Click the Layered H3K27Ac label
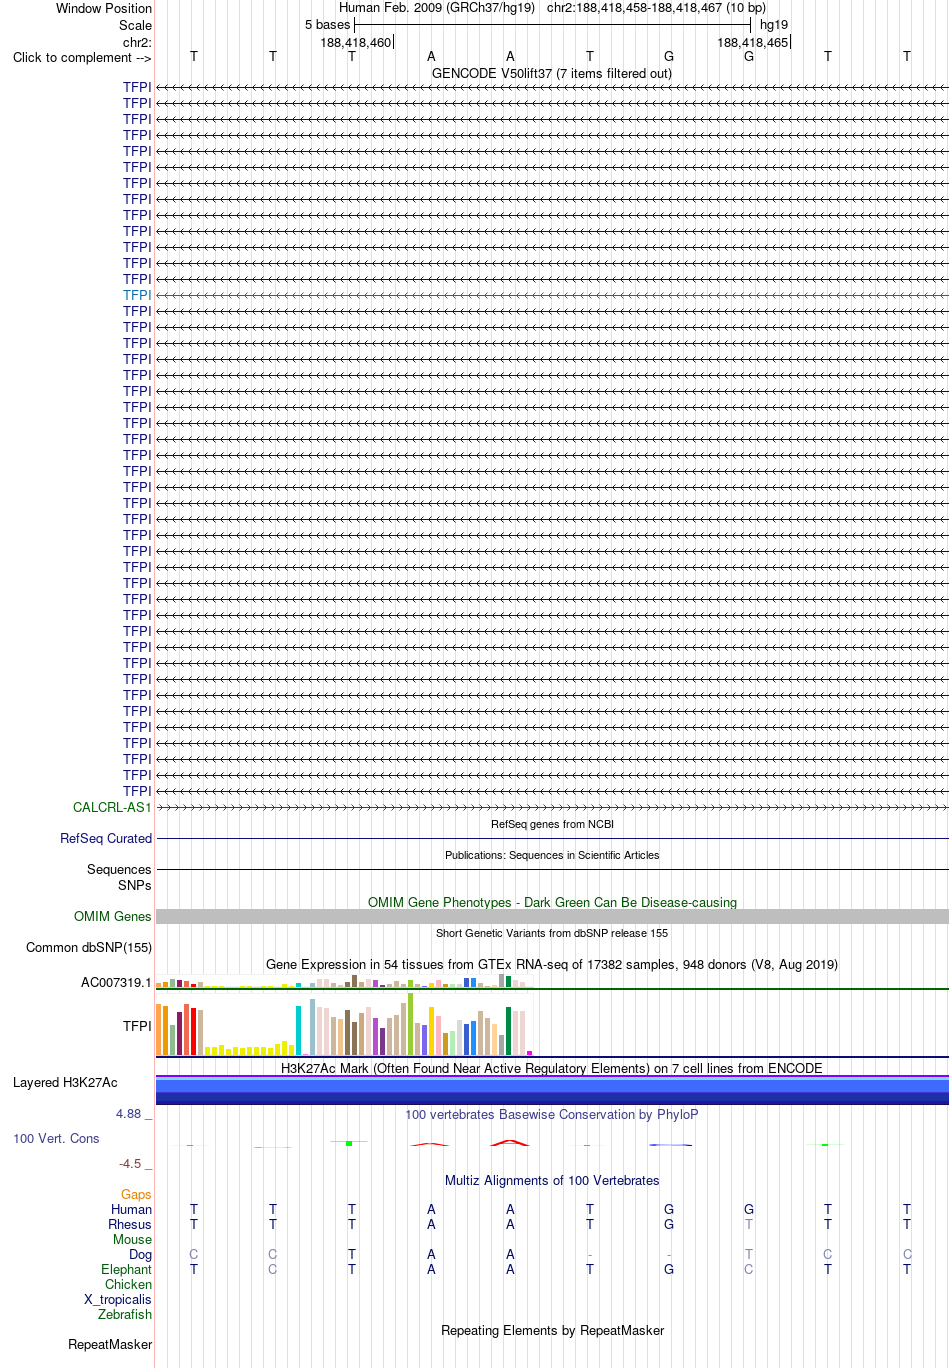This screenshot has width=950, height=1368. point(65,1082)
